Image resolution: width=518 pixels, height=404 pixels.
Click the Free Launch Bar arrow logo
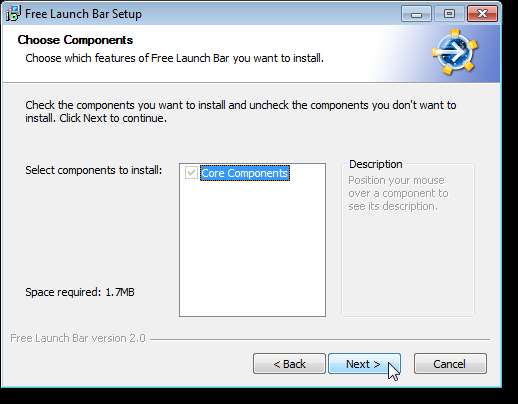[x=455, y=52]
